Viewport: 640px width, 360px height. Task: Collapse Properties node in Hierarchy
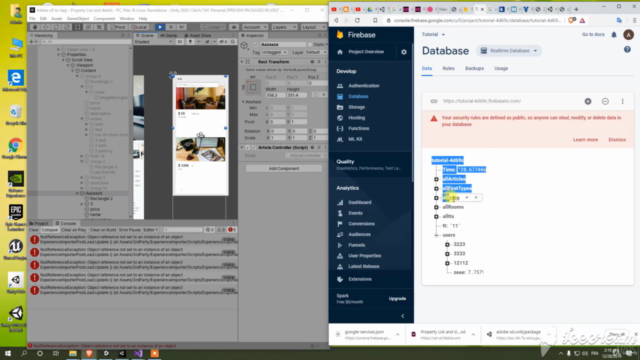point(59,54)
